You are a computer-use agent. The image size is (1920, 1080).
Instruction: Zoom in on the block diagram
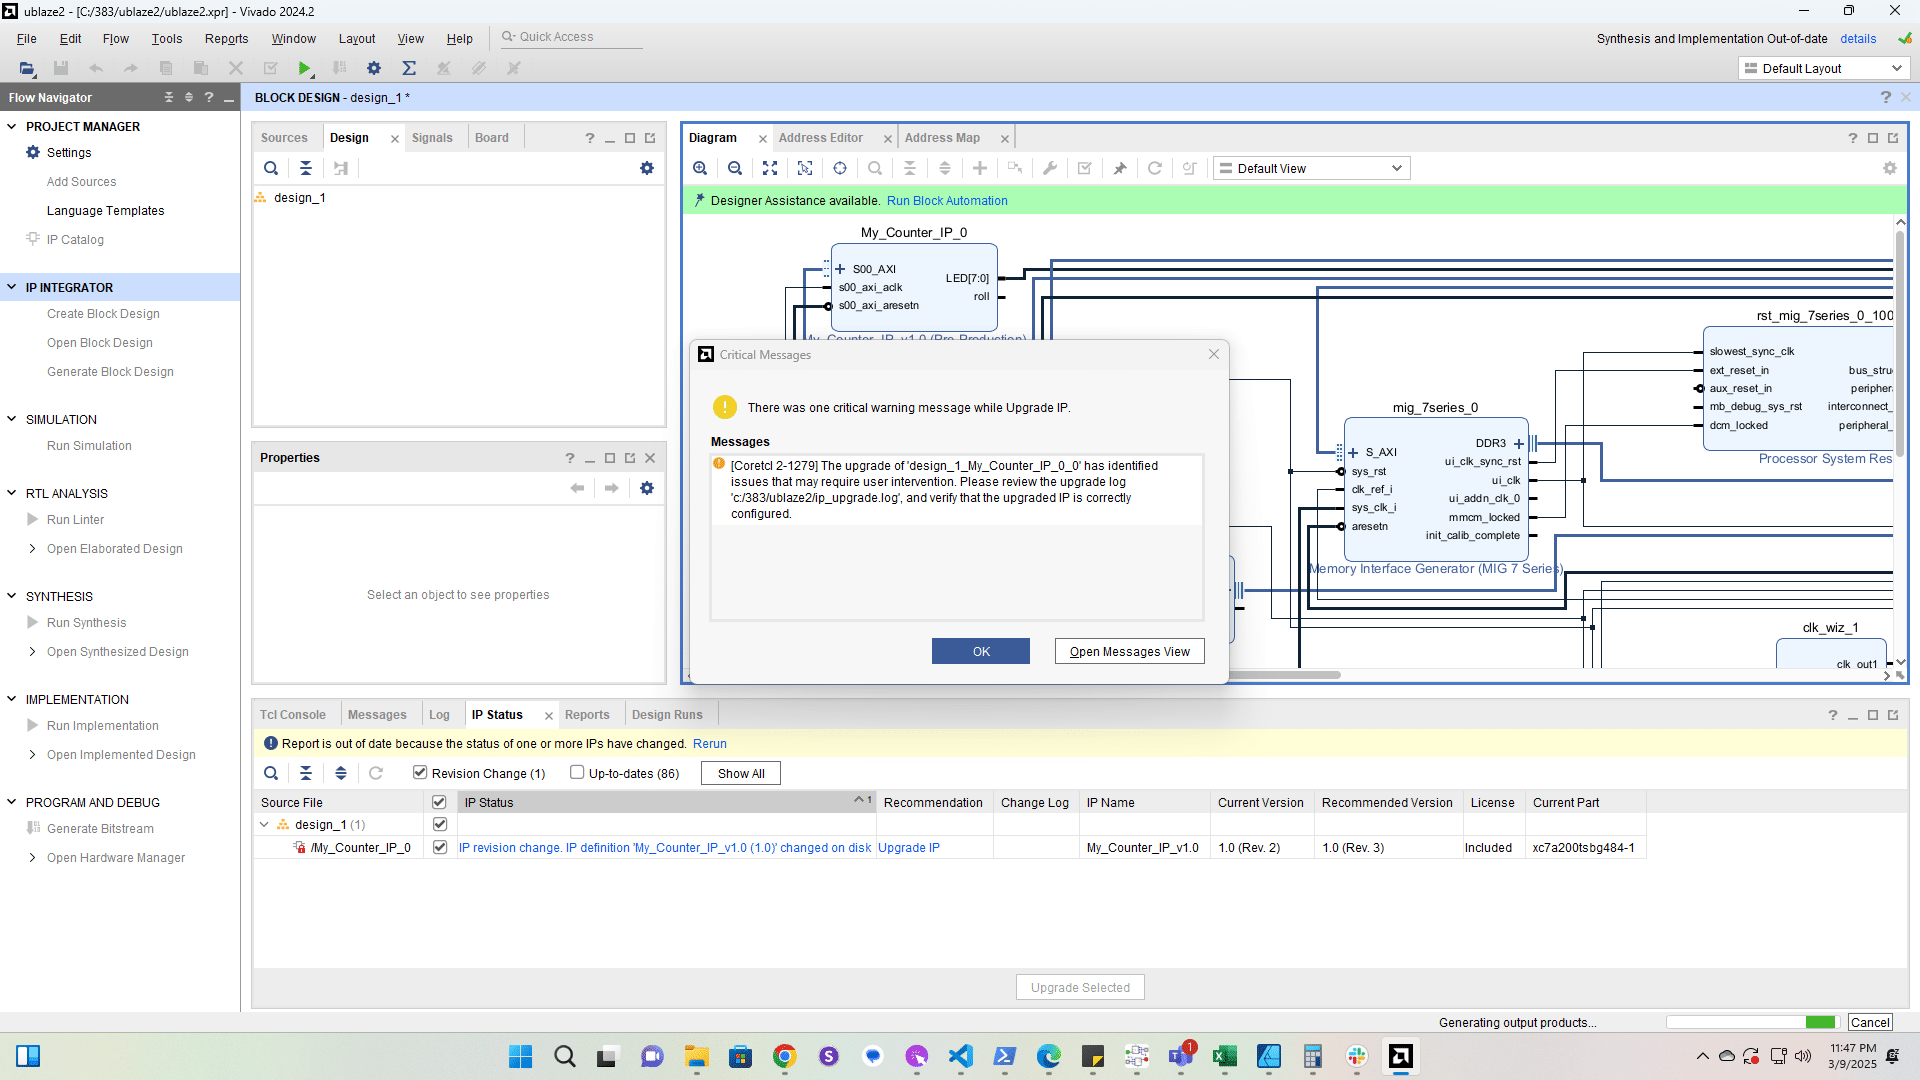pos(700,168)
